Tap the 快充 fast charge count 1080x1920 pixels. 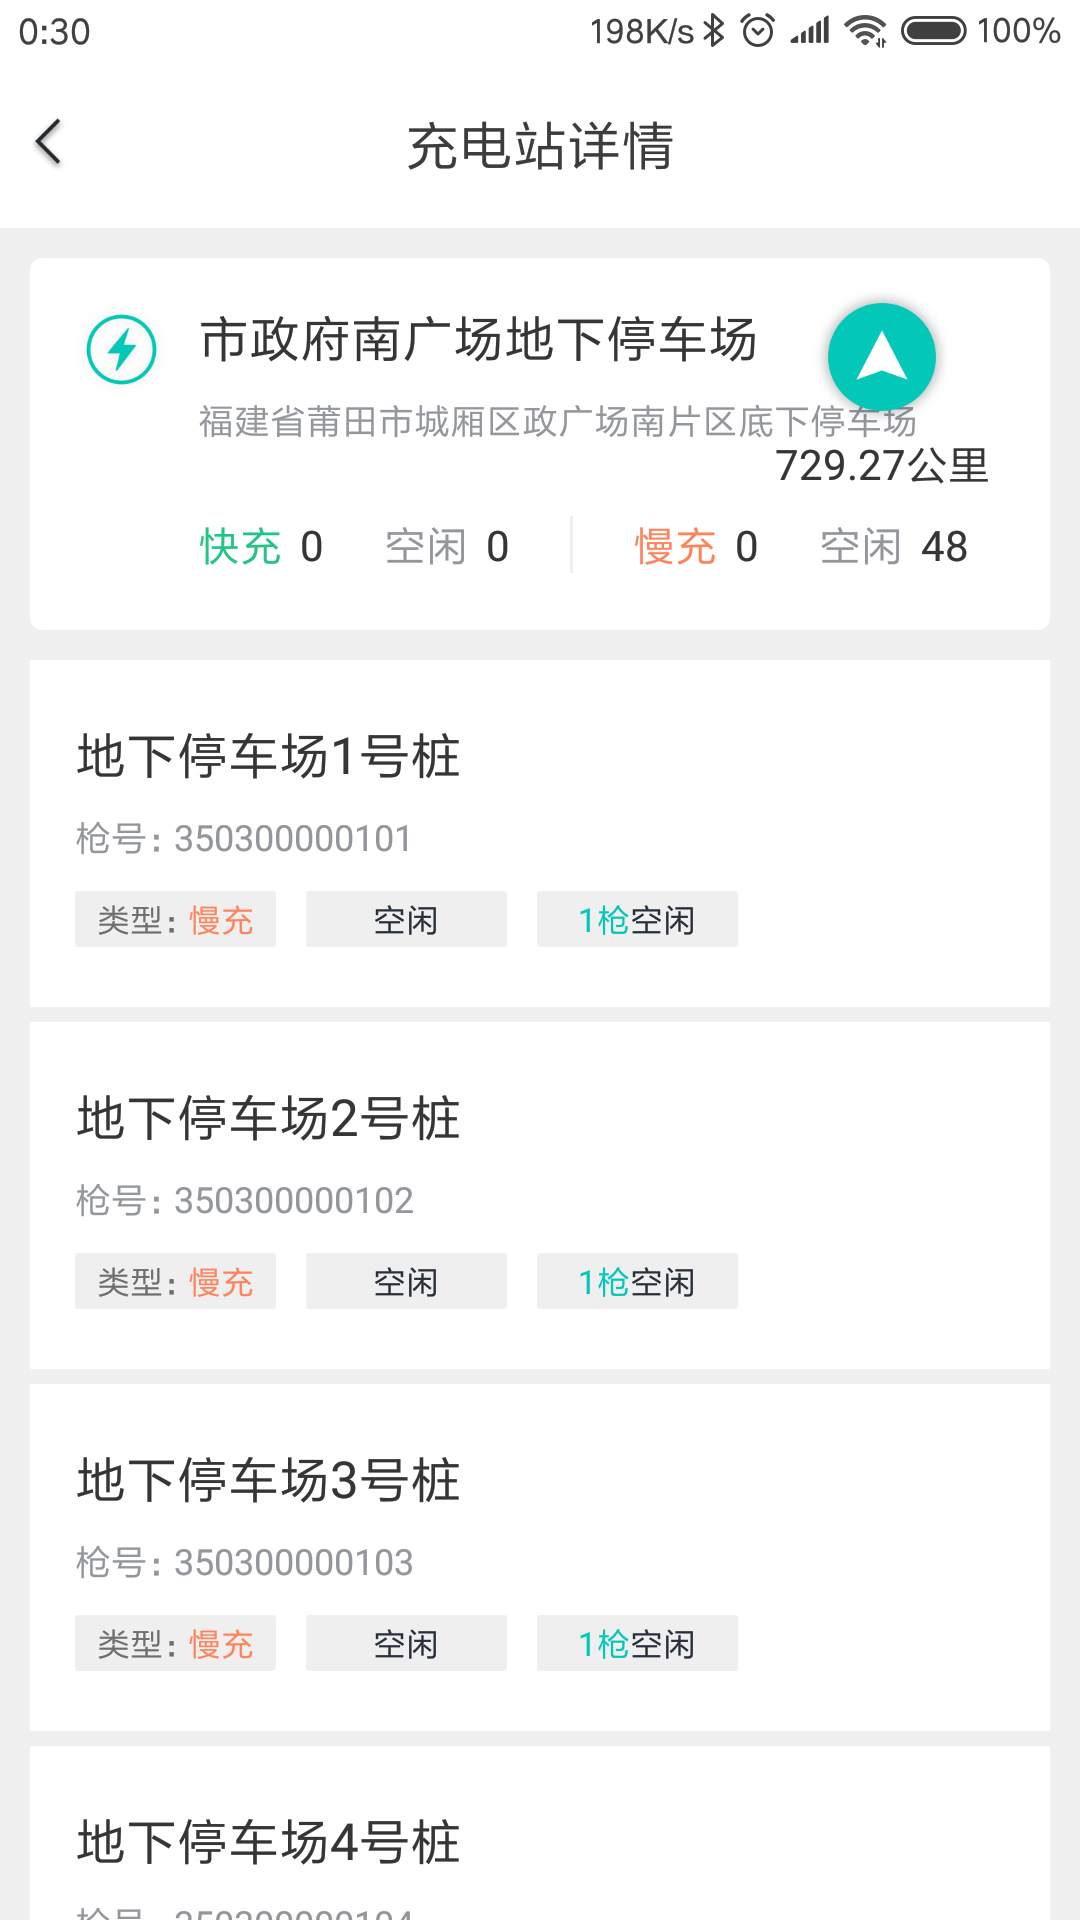[261, 547]
